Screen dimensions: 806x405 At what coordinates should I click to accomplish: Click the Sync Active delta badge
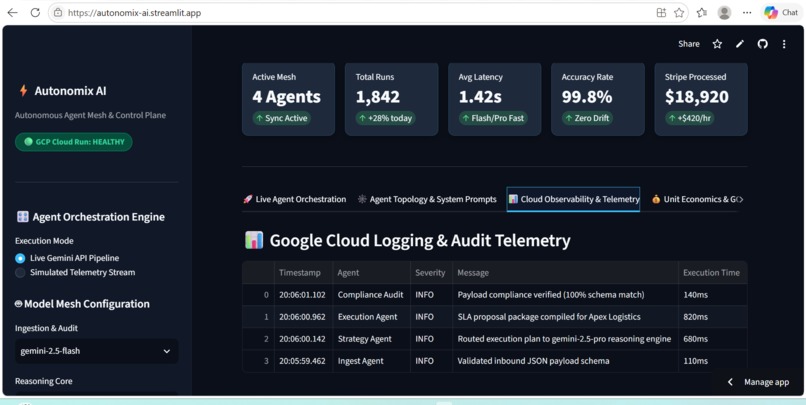click(x=281, y=118)
